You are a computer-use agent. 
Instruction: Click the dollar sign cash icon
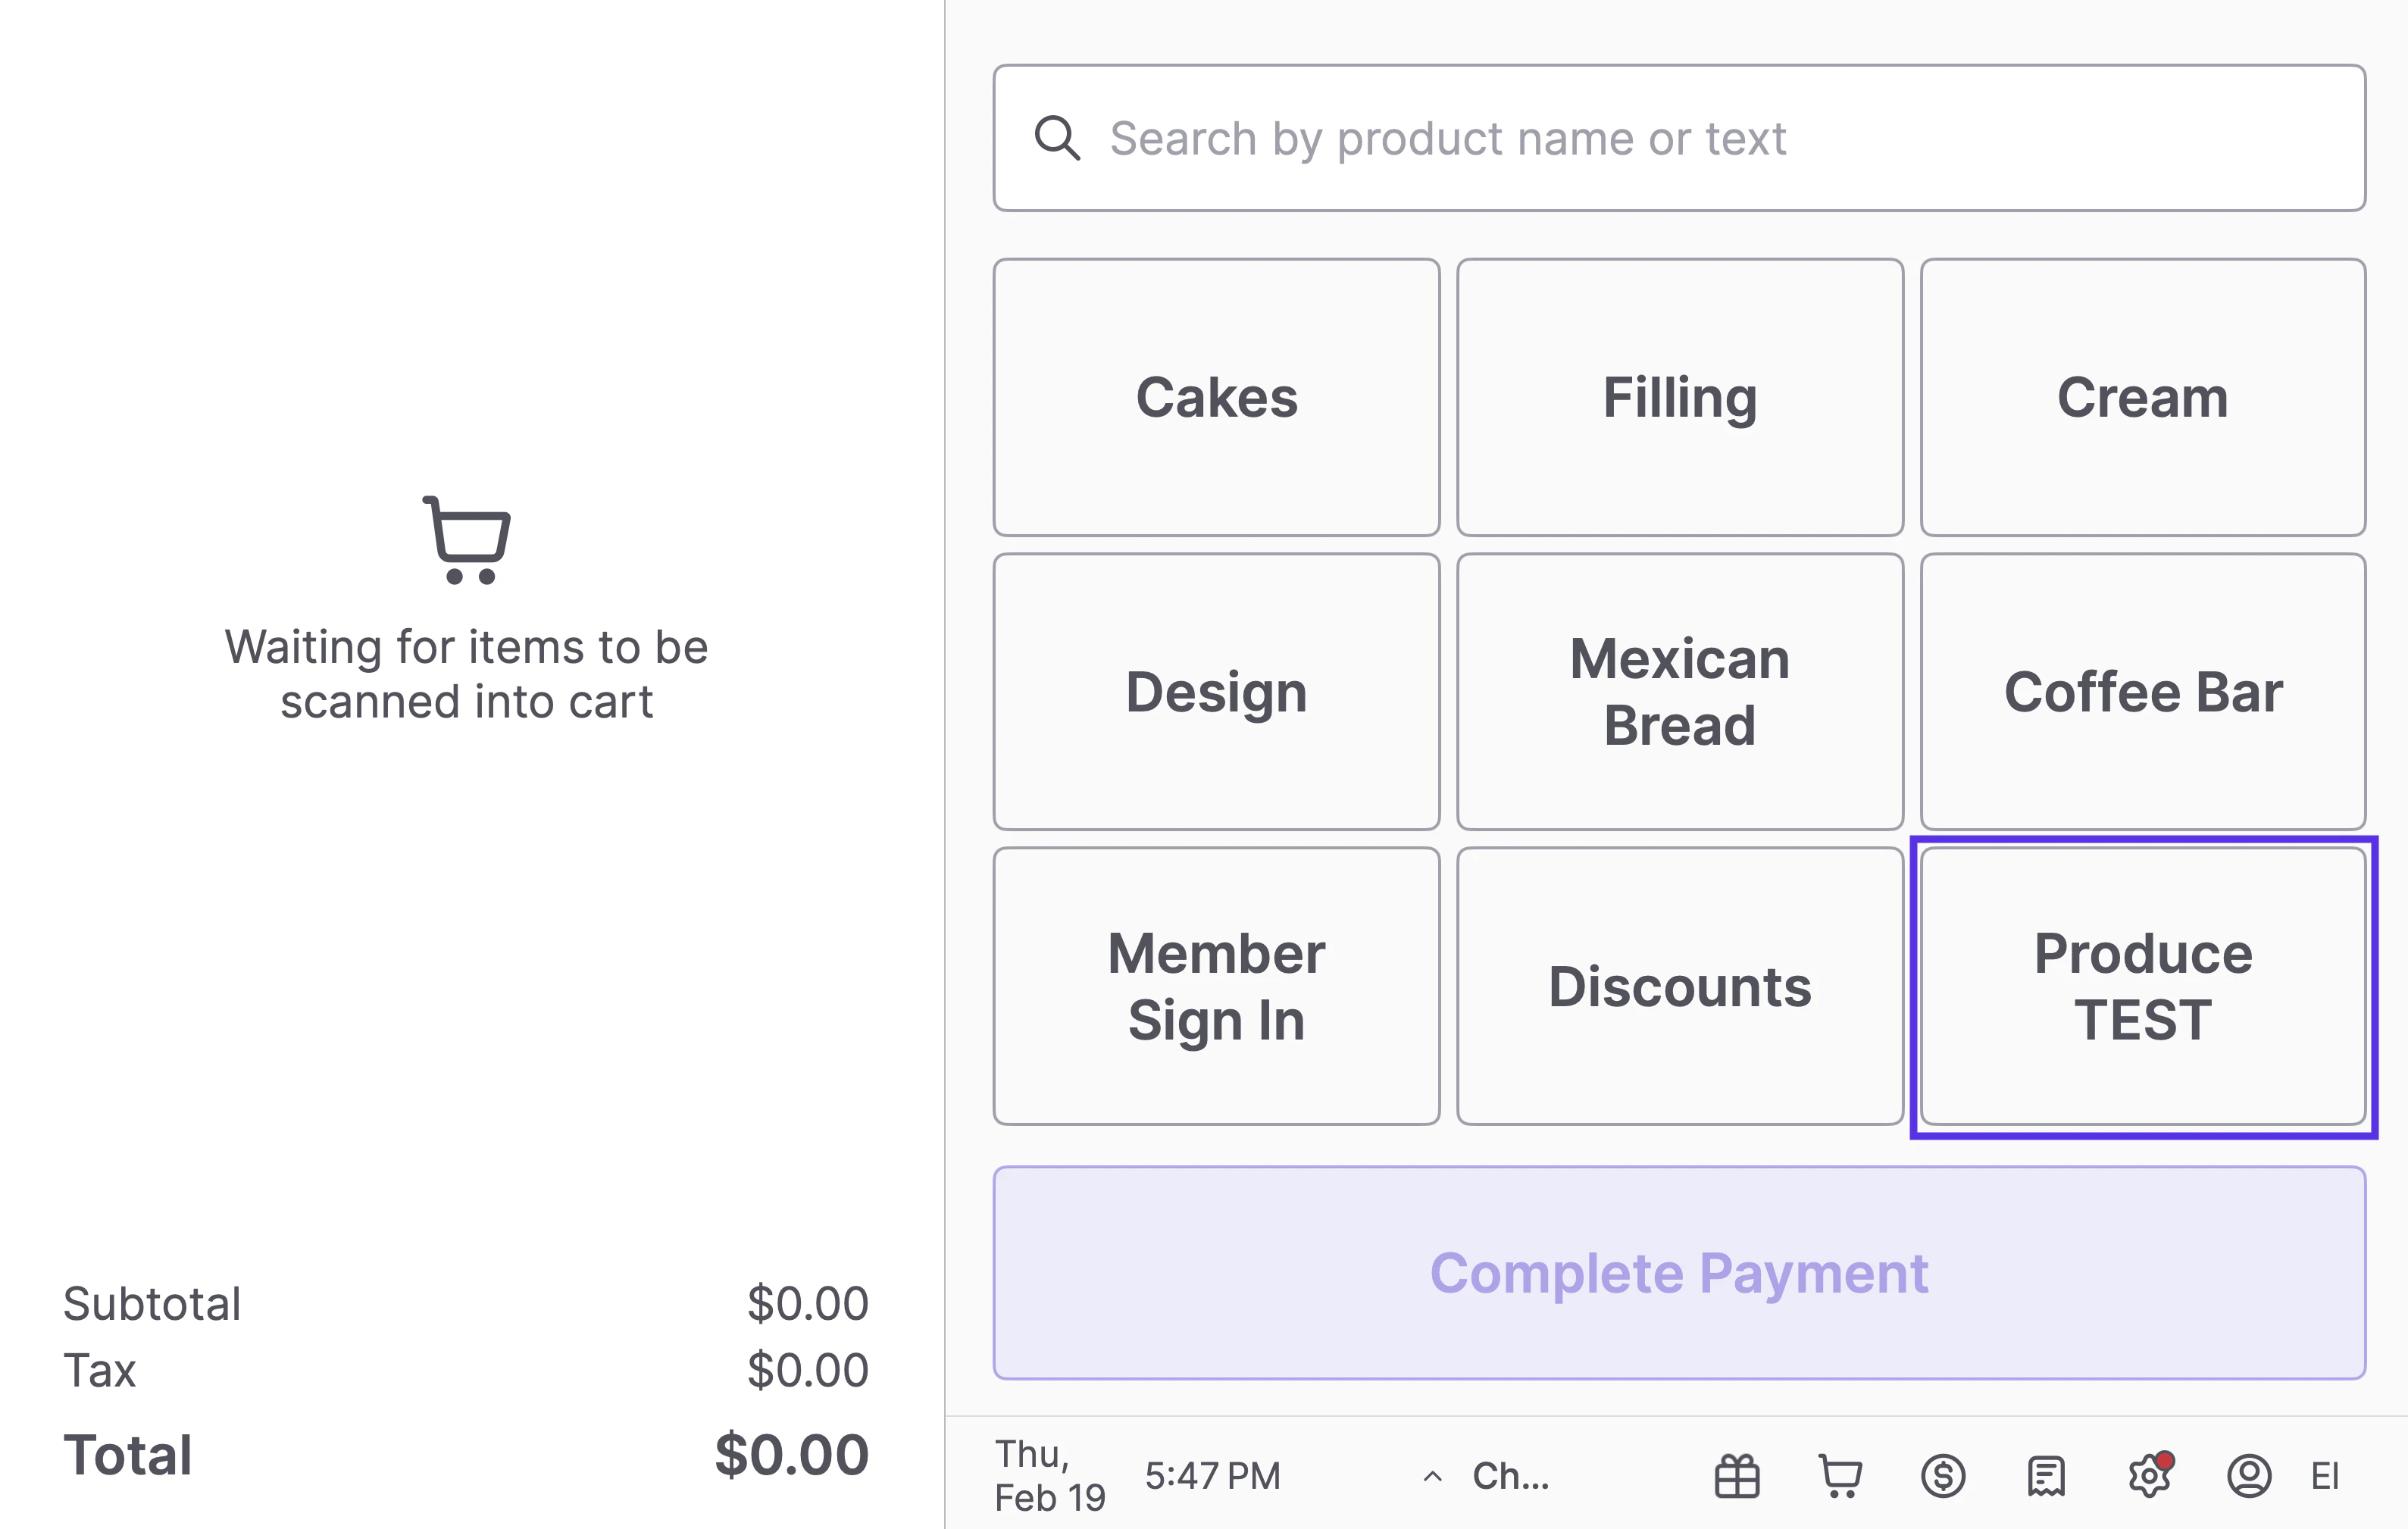point(1943,1476)
